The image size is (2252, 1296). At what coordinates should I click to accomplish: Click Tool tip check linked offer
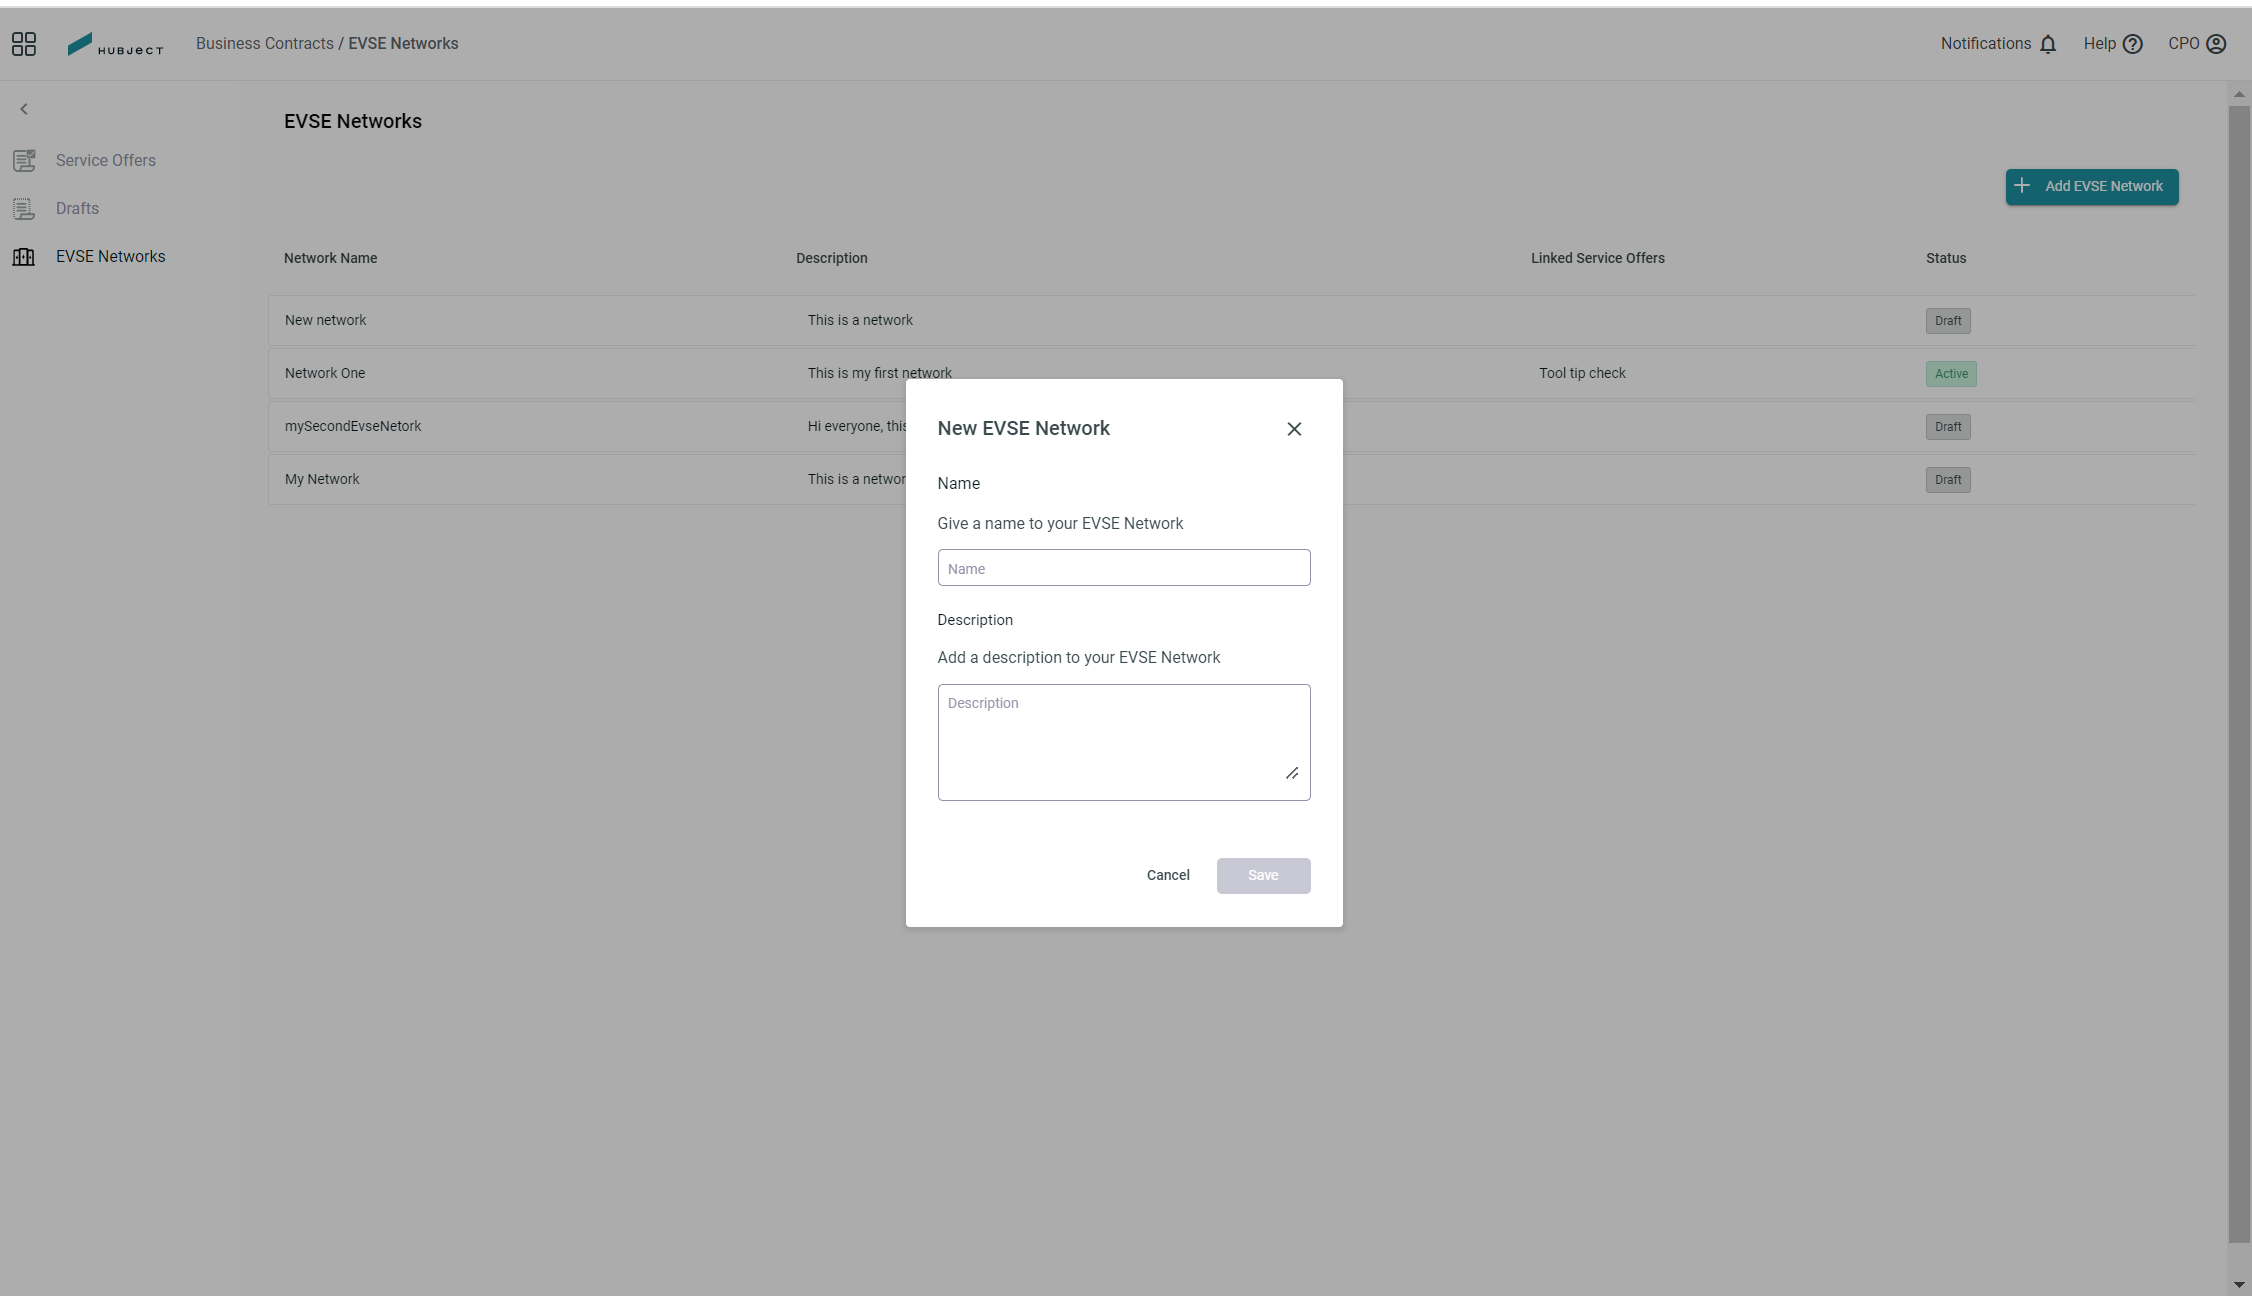pos(1583,373)
